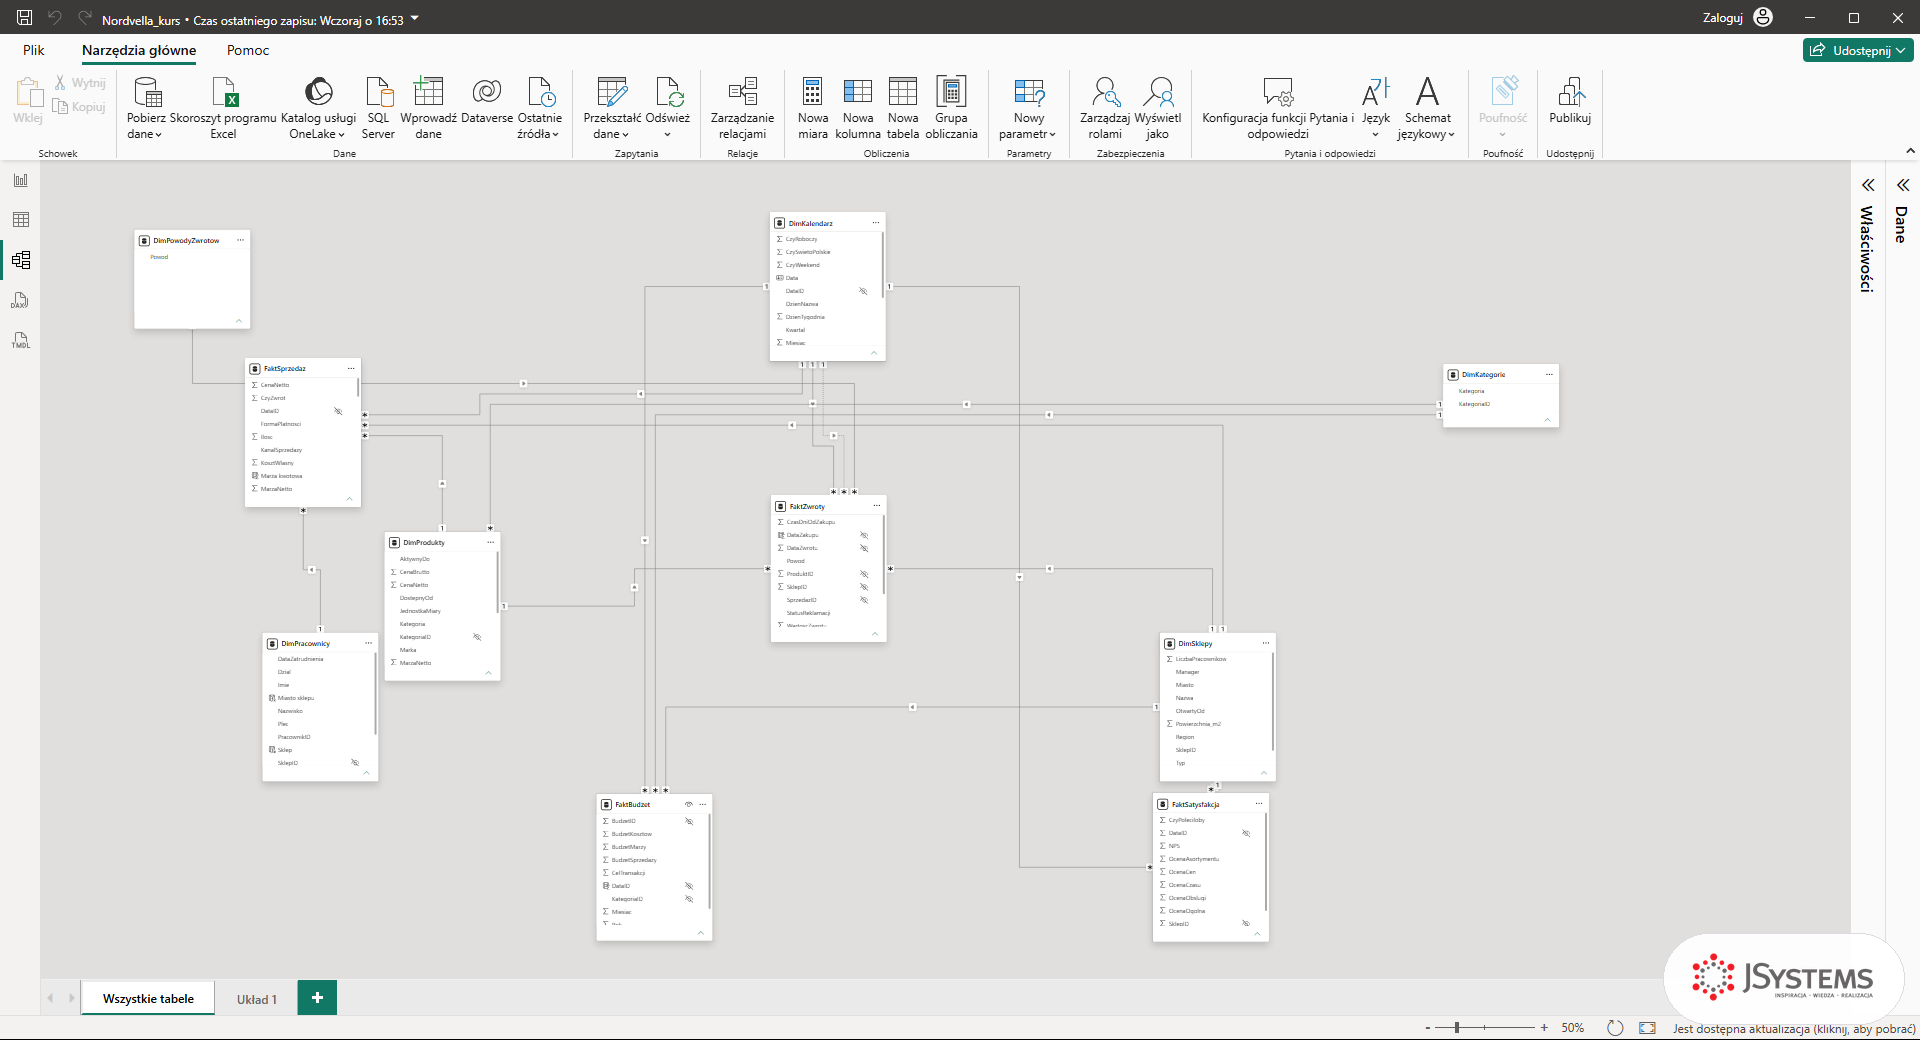
Task: Save the file with the disk icon
Action: [25, 18]
